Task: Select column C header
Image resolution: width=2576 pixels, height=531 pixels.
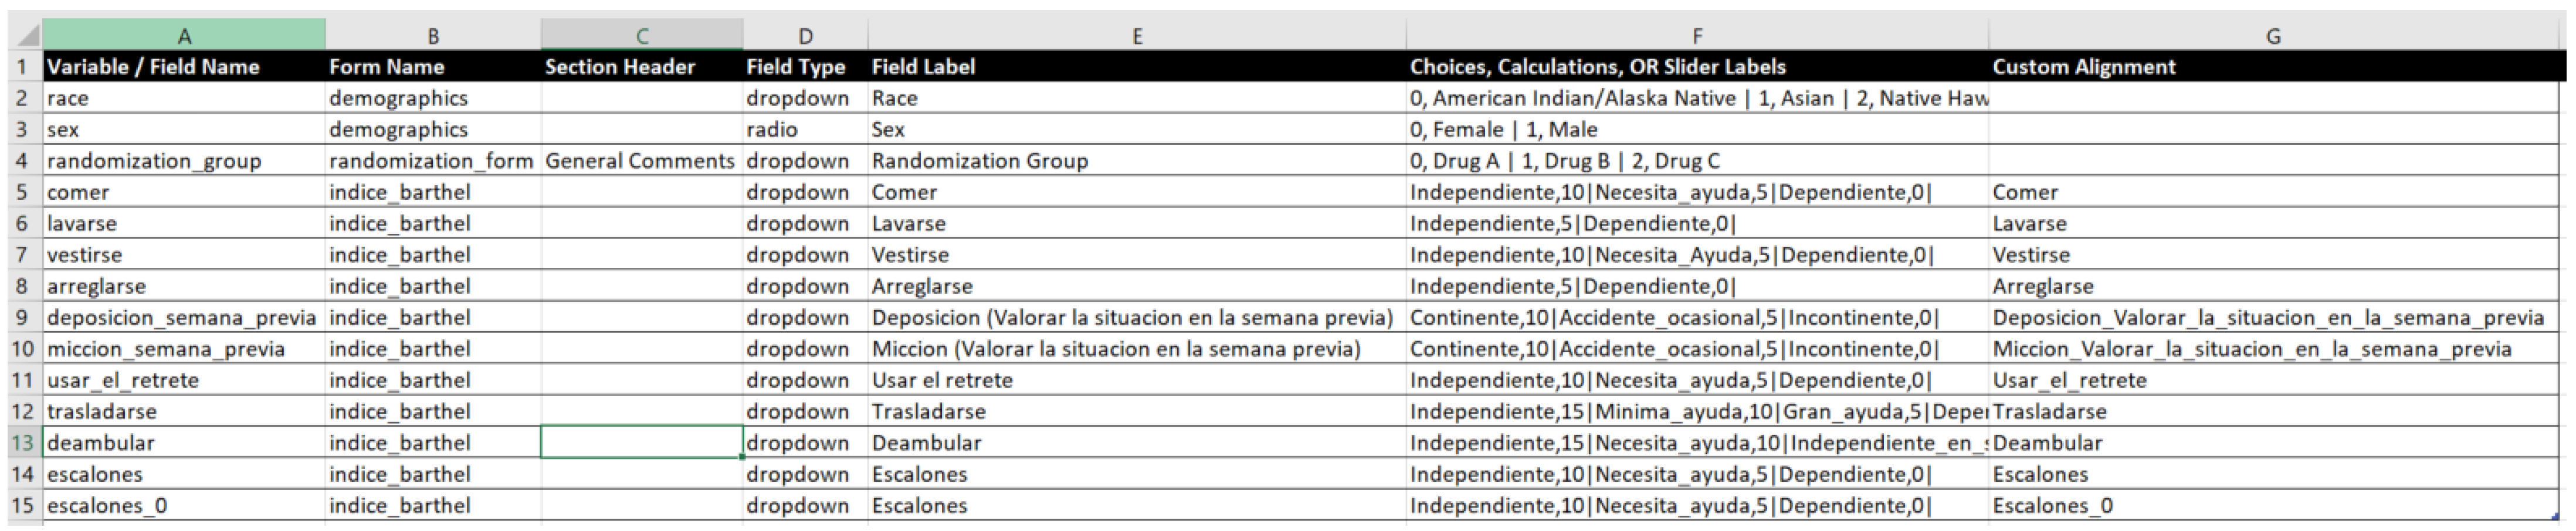Action: click(641, 36)
